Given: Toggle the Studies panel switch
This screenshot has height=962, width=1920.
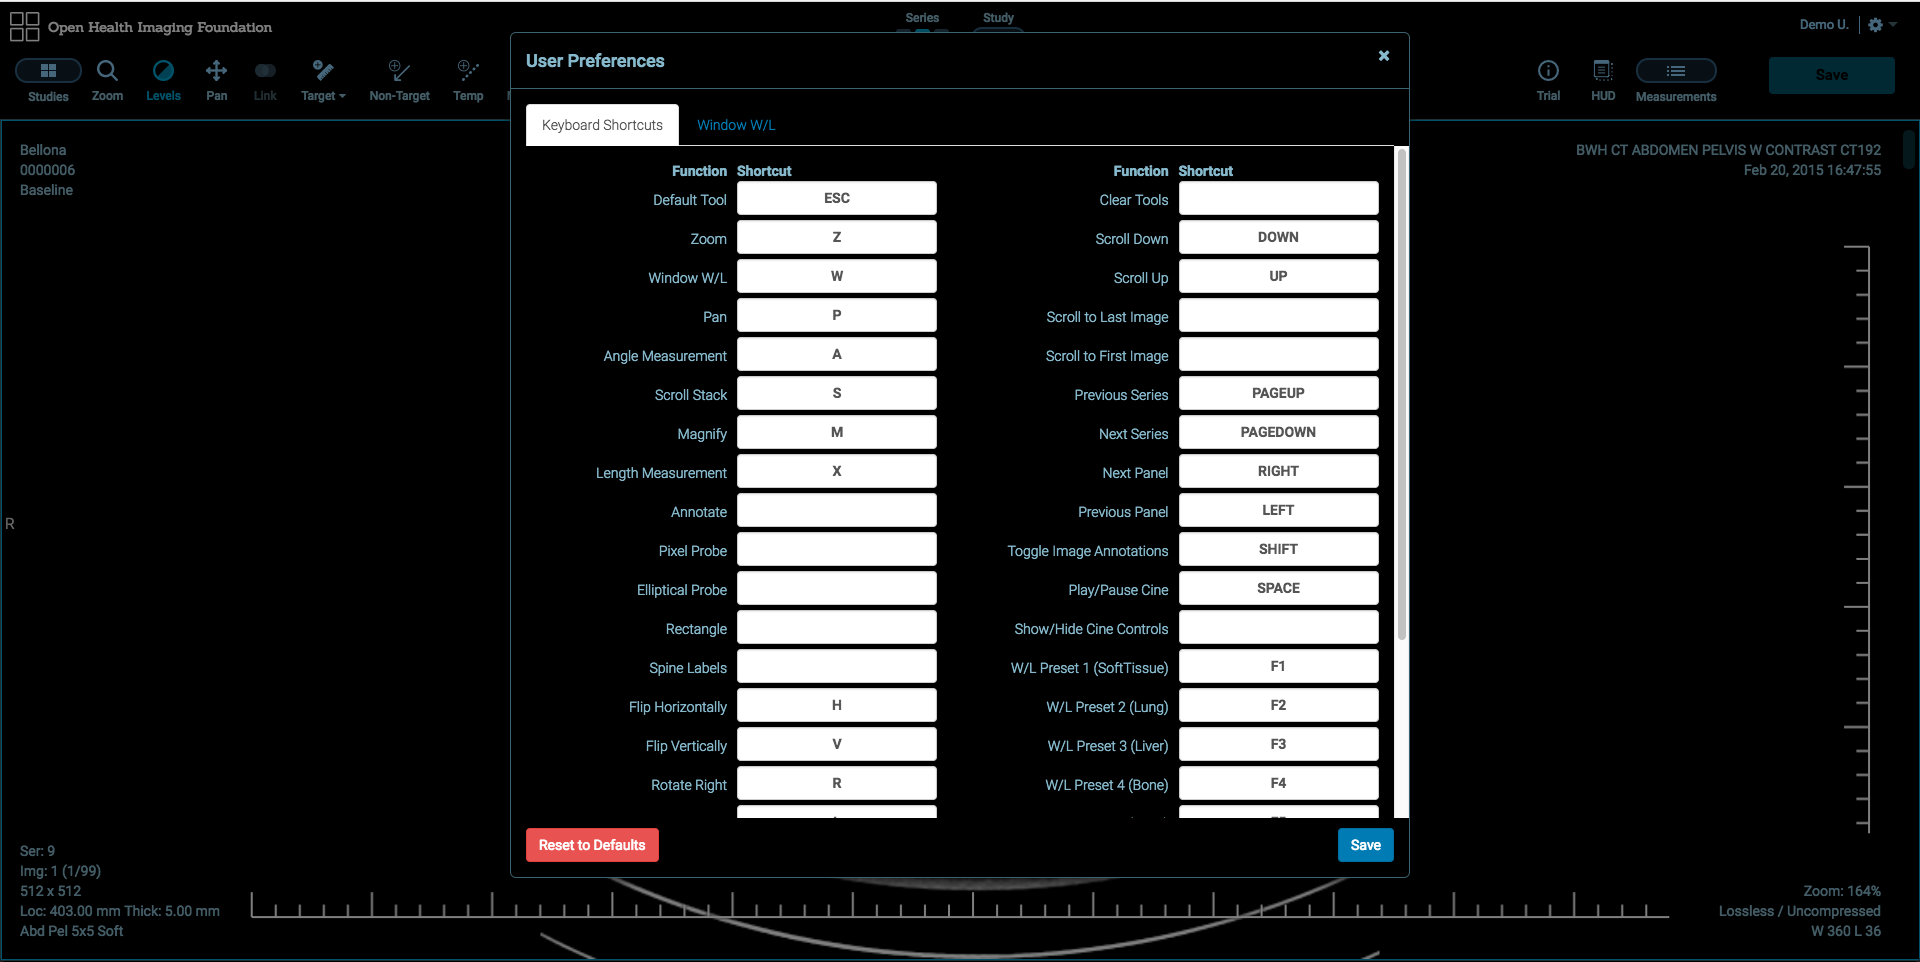Looking at the screenshot, I should tap(48, 71).
